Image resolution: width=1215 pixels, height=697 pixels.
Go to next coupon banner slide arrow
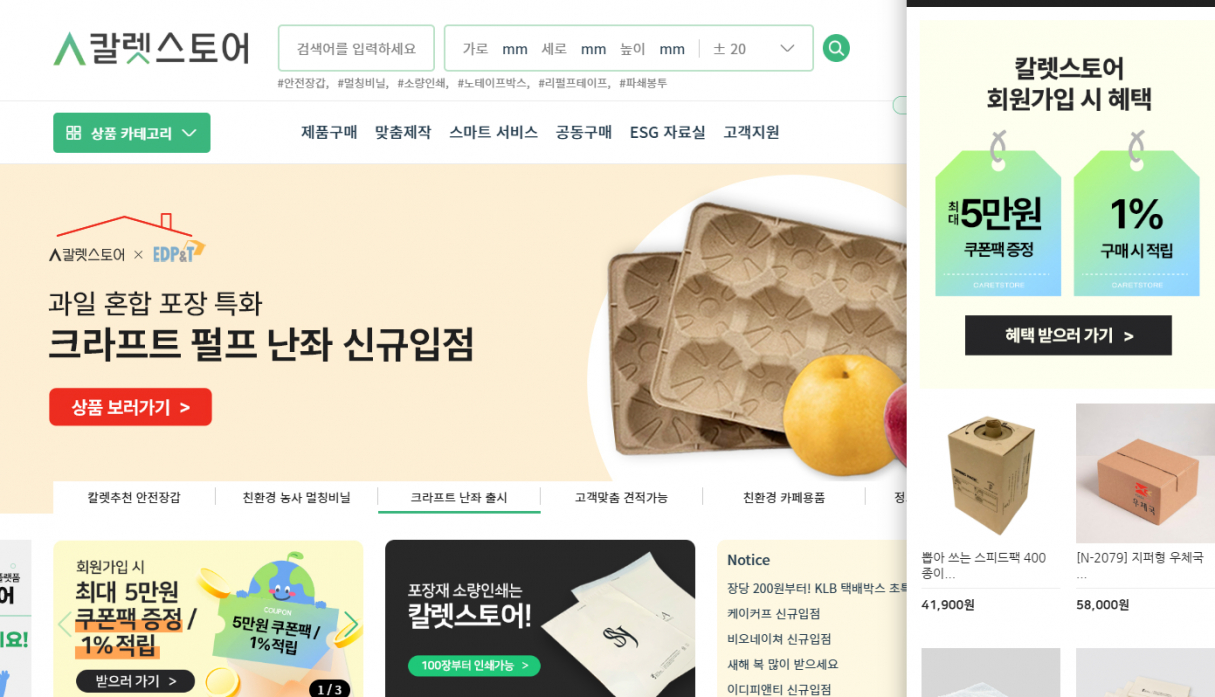click(x=351, y=625)
